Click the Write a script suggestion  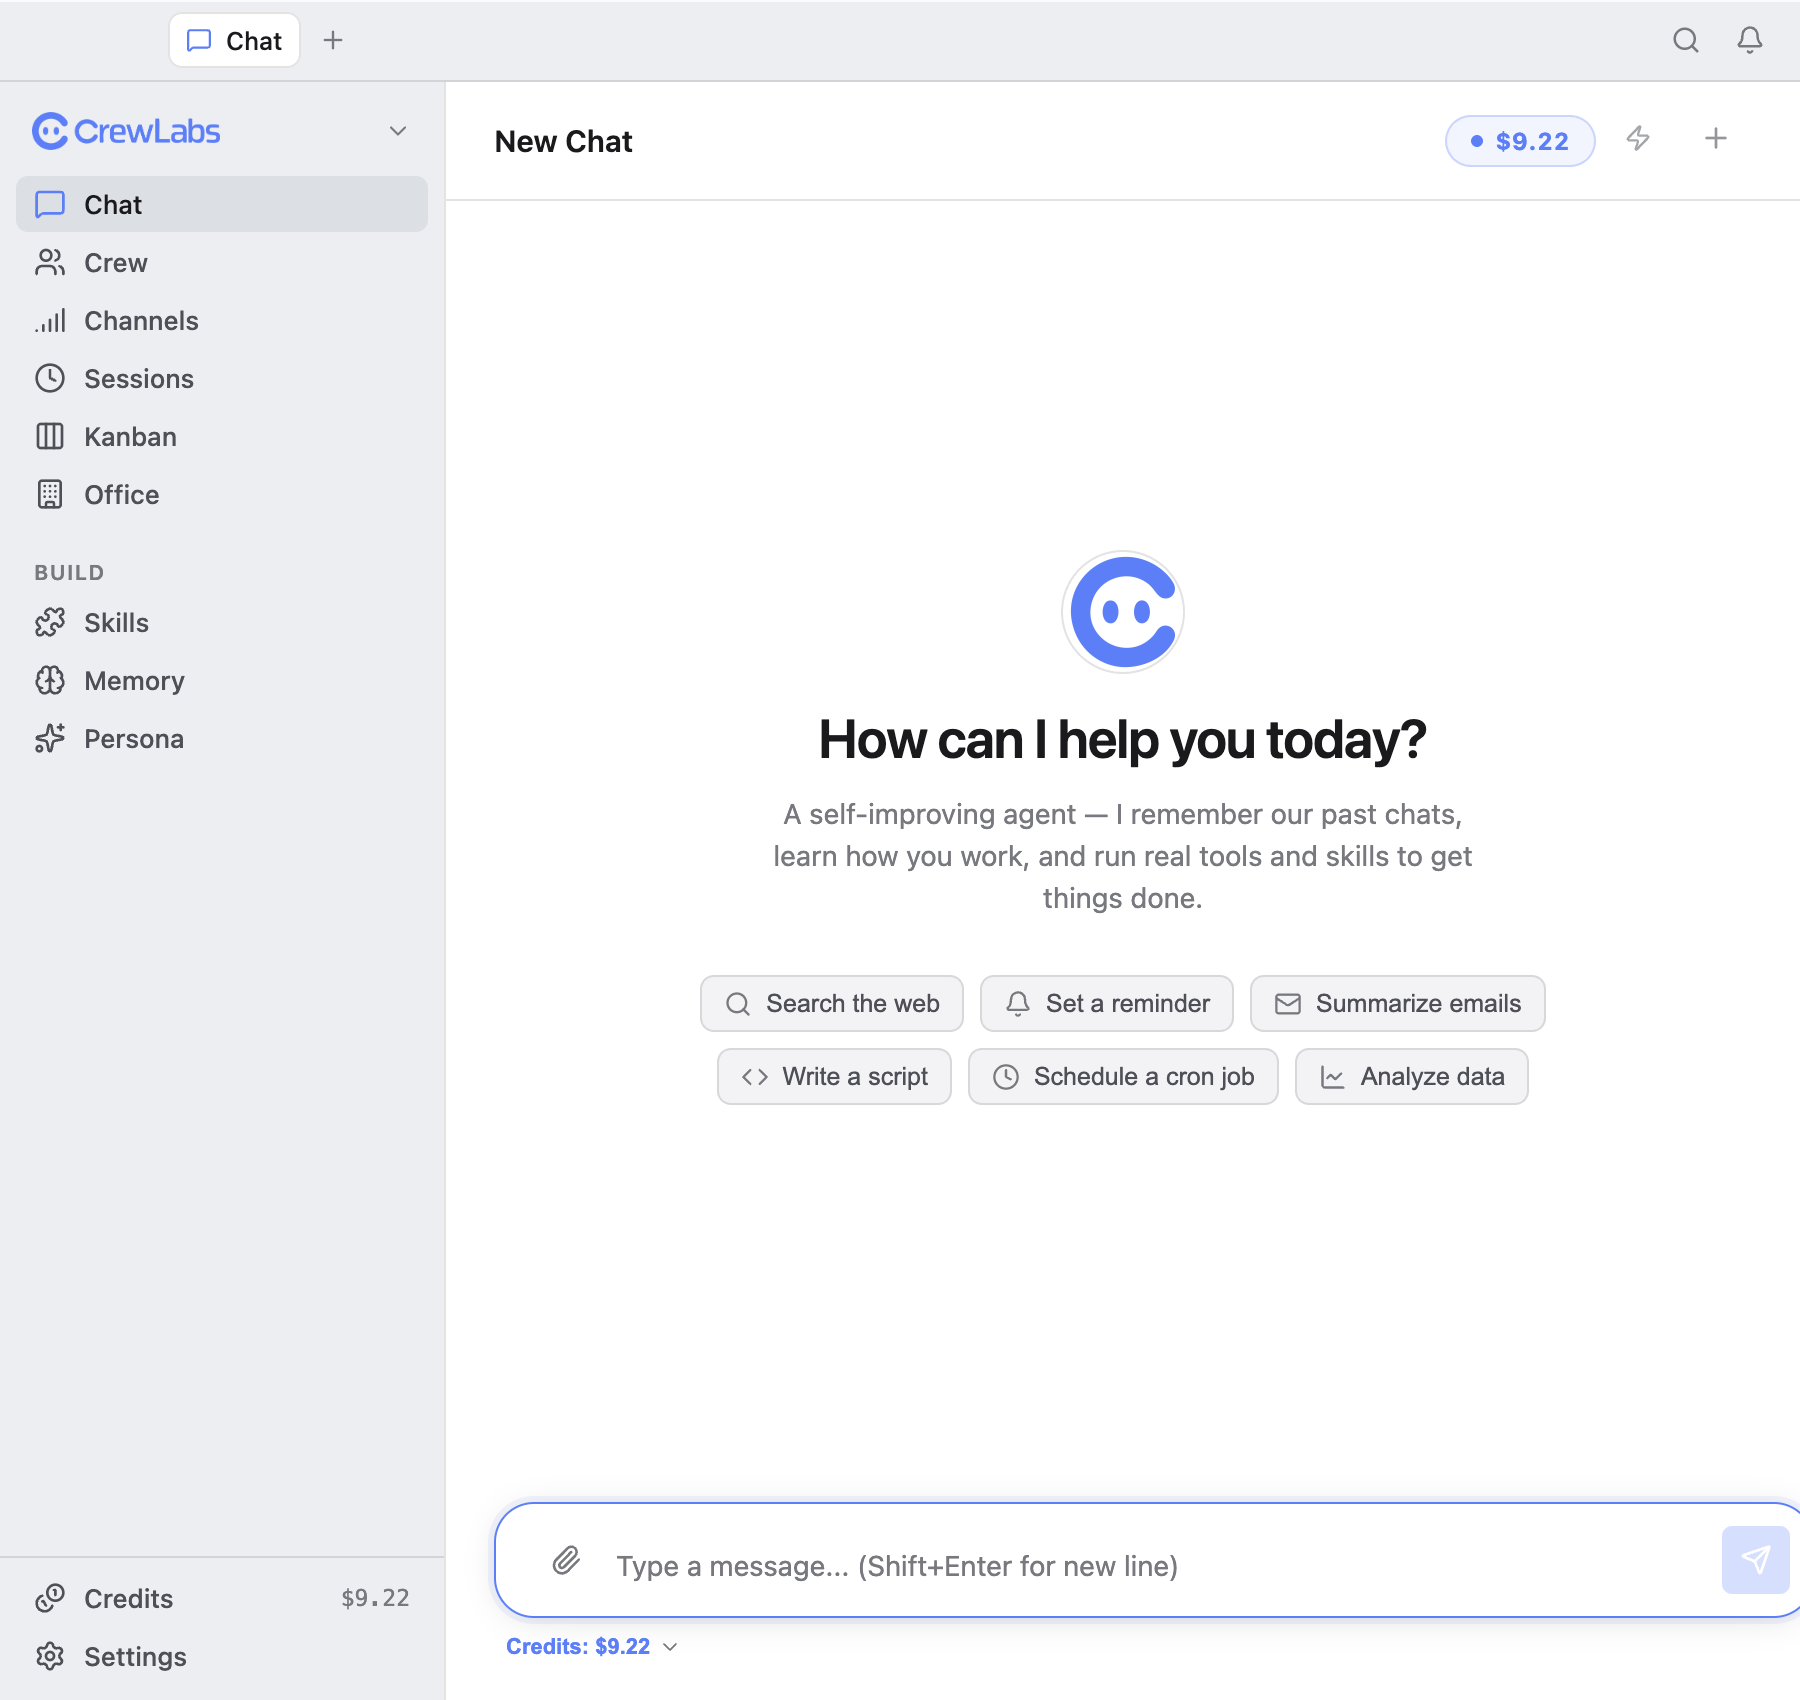tap(834, 1076)
